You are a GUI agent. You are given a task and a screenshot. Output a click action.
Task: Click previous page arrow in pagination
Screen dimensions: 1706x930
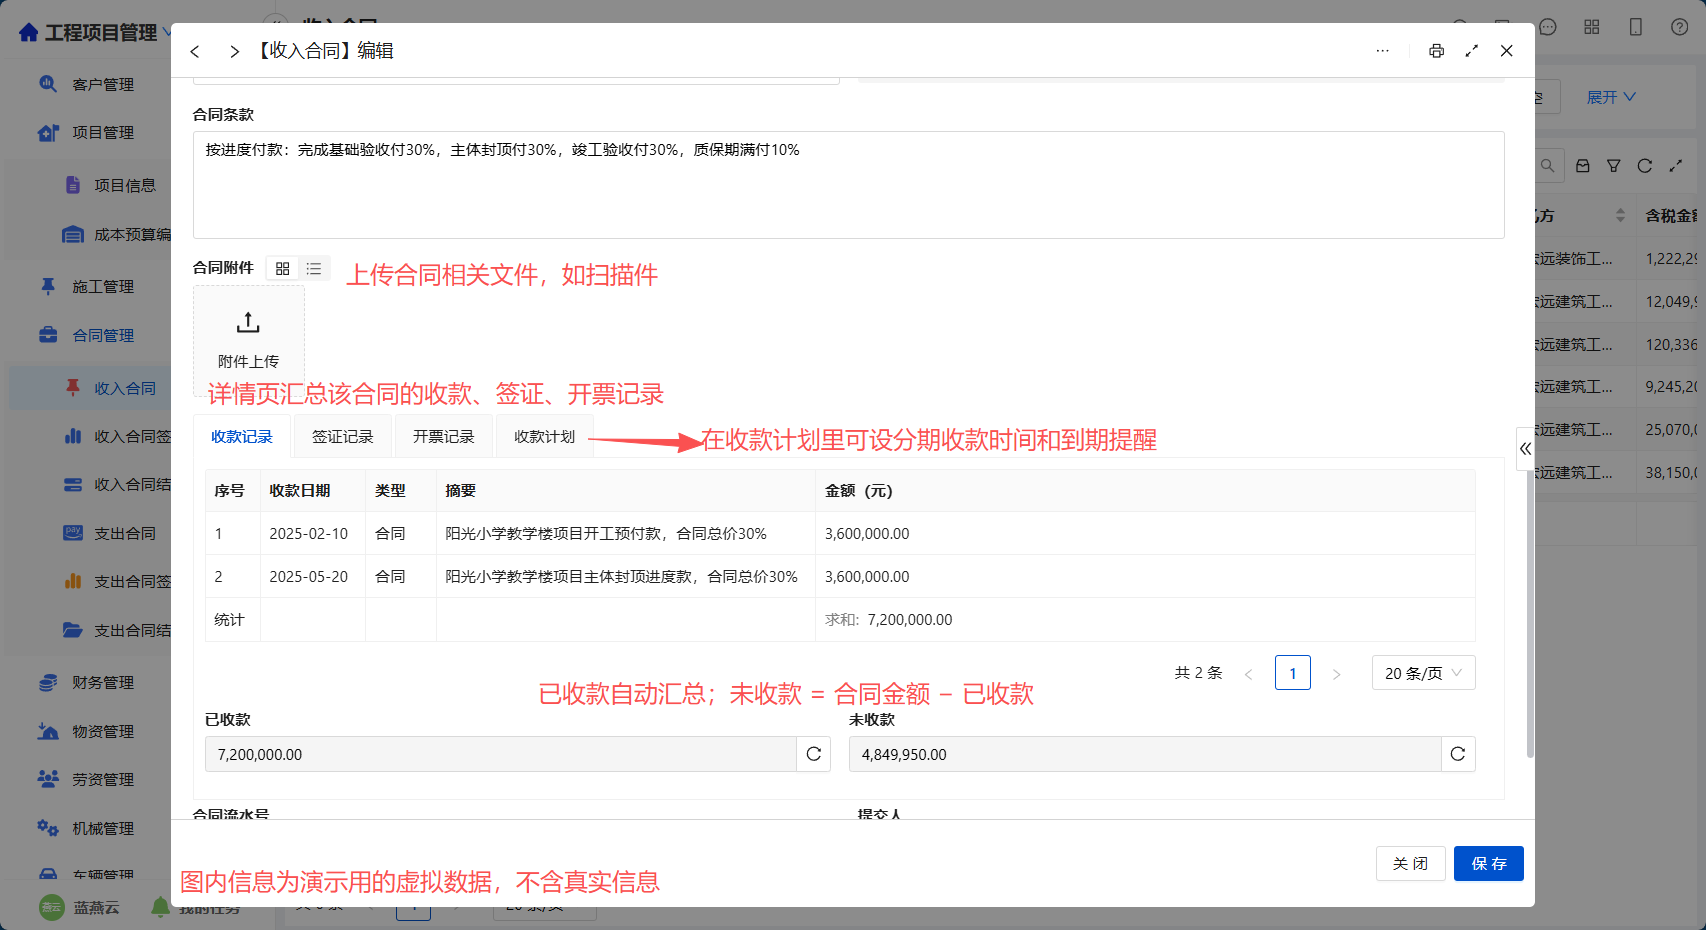1249,674
